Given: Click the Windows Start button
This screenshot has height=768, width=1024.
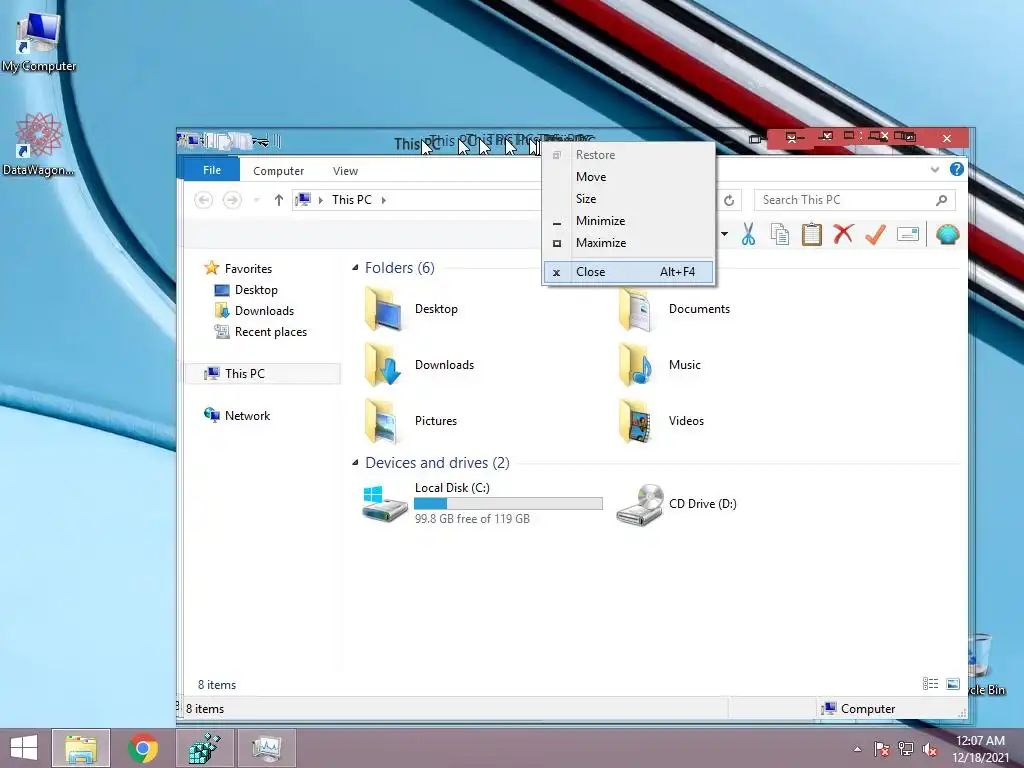Looking at the screenshot, I should click(24, 748).
